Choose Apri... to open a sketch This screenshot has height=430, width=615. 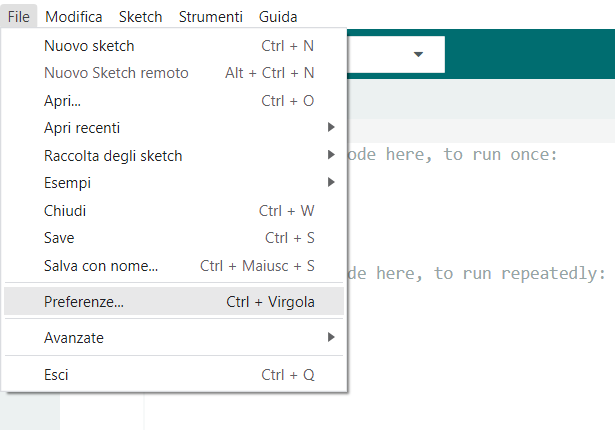pos(174,101)
